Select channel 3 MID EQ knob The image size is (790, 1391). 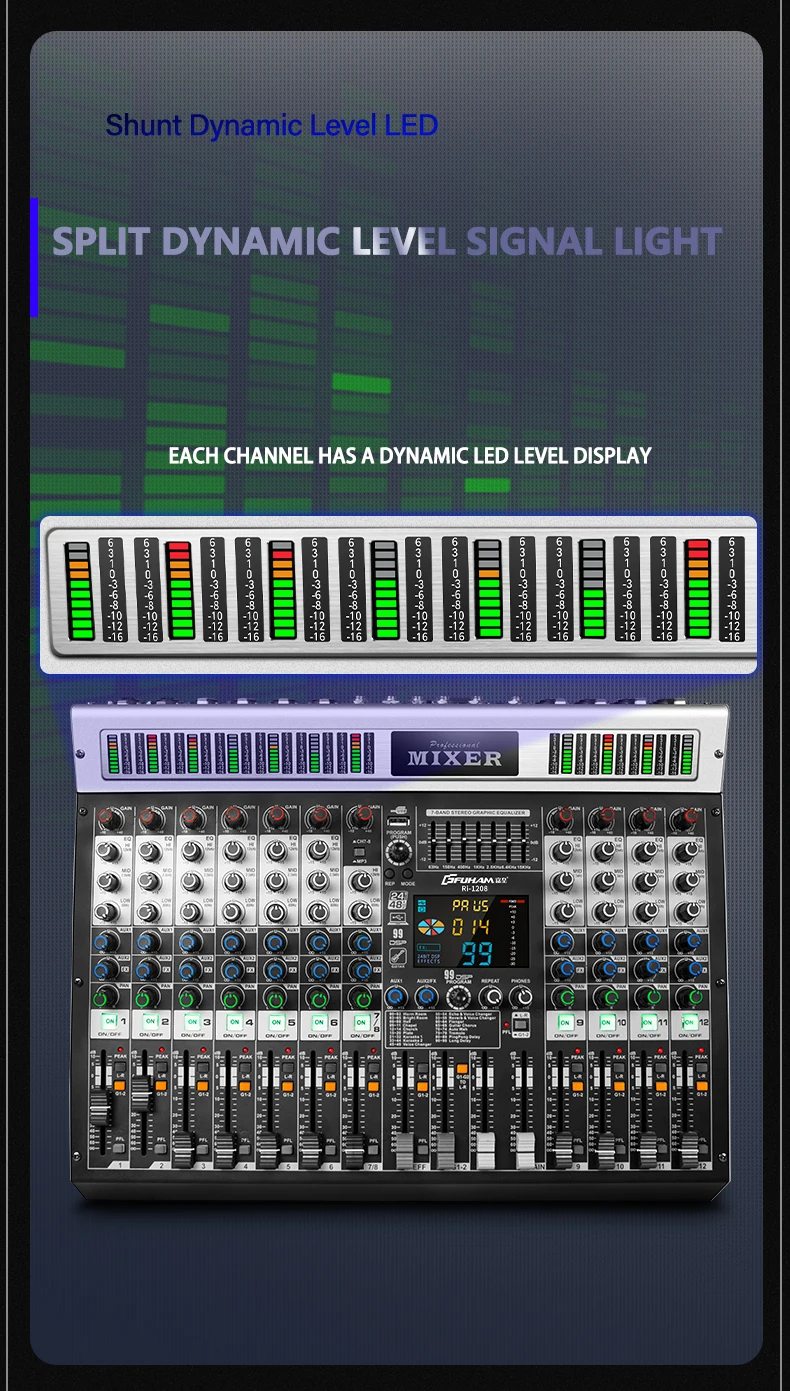[x=191, y=882]
